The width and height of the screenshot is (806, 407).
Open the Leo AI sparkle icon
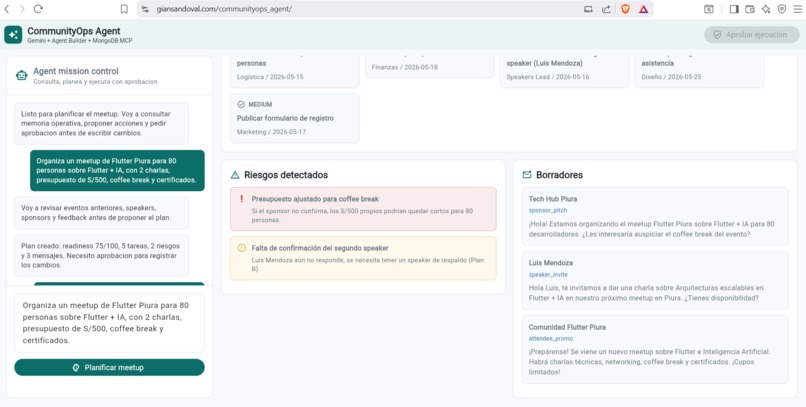[x=766, y=9]
